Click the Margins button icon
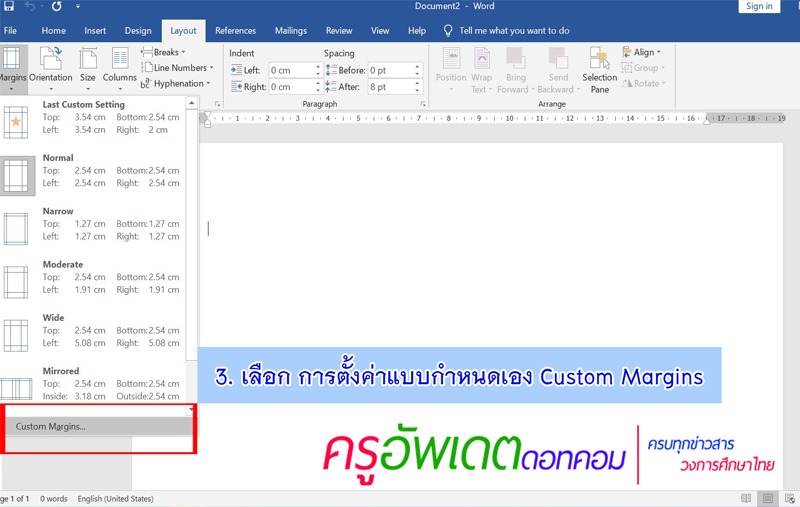Screen dimensions: 800x507 [x=11, y=58]
